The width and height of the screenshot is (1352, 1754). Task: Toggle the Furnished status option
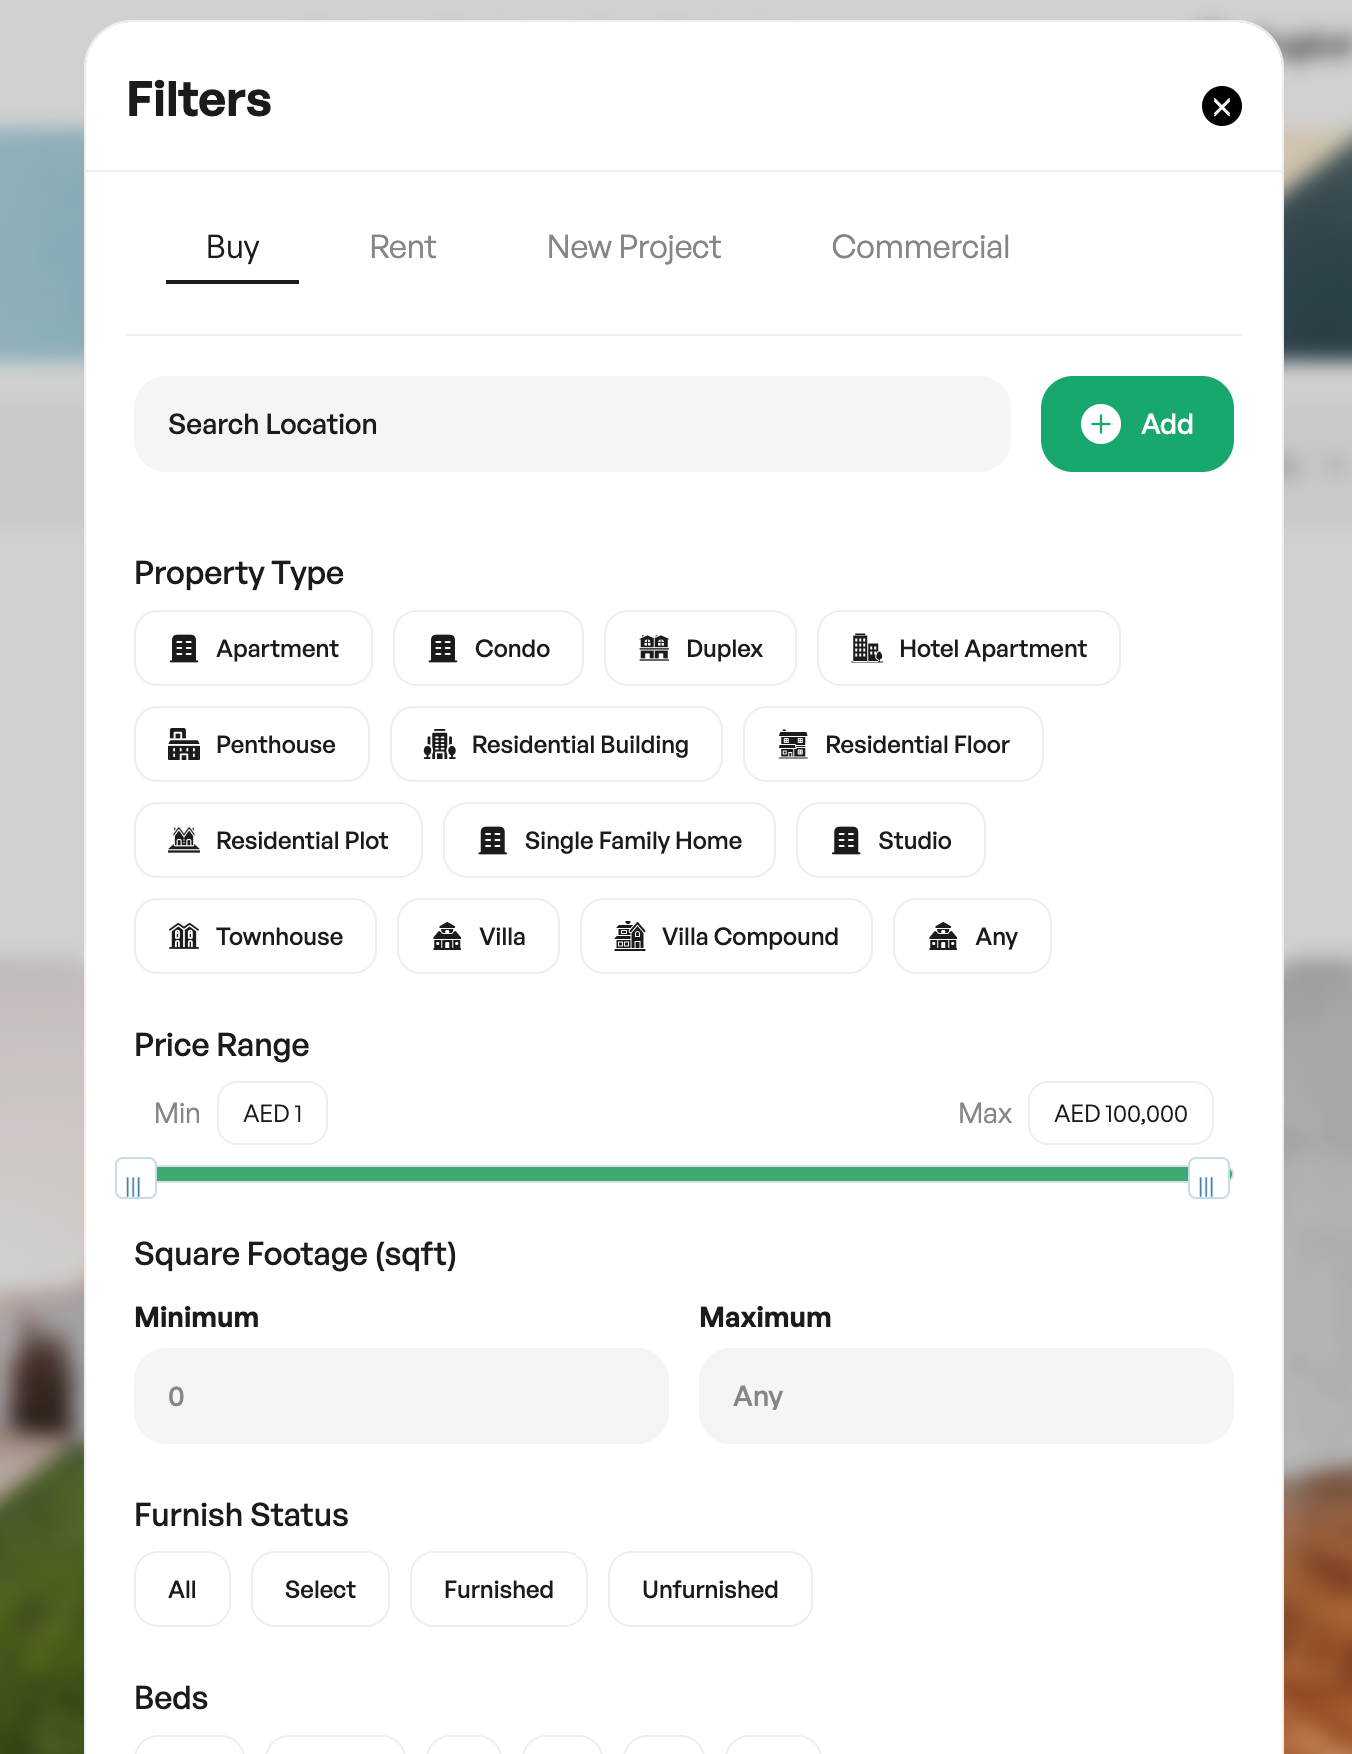[499, 1589]
